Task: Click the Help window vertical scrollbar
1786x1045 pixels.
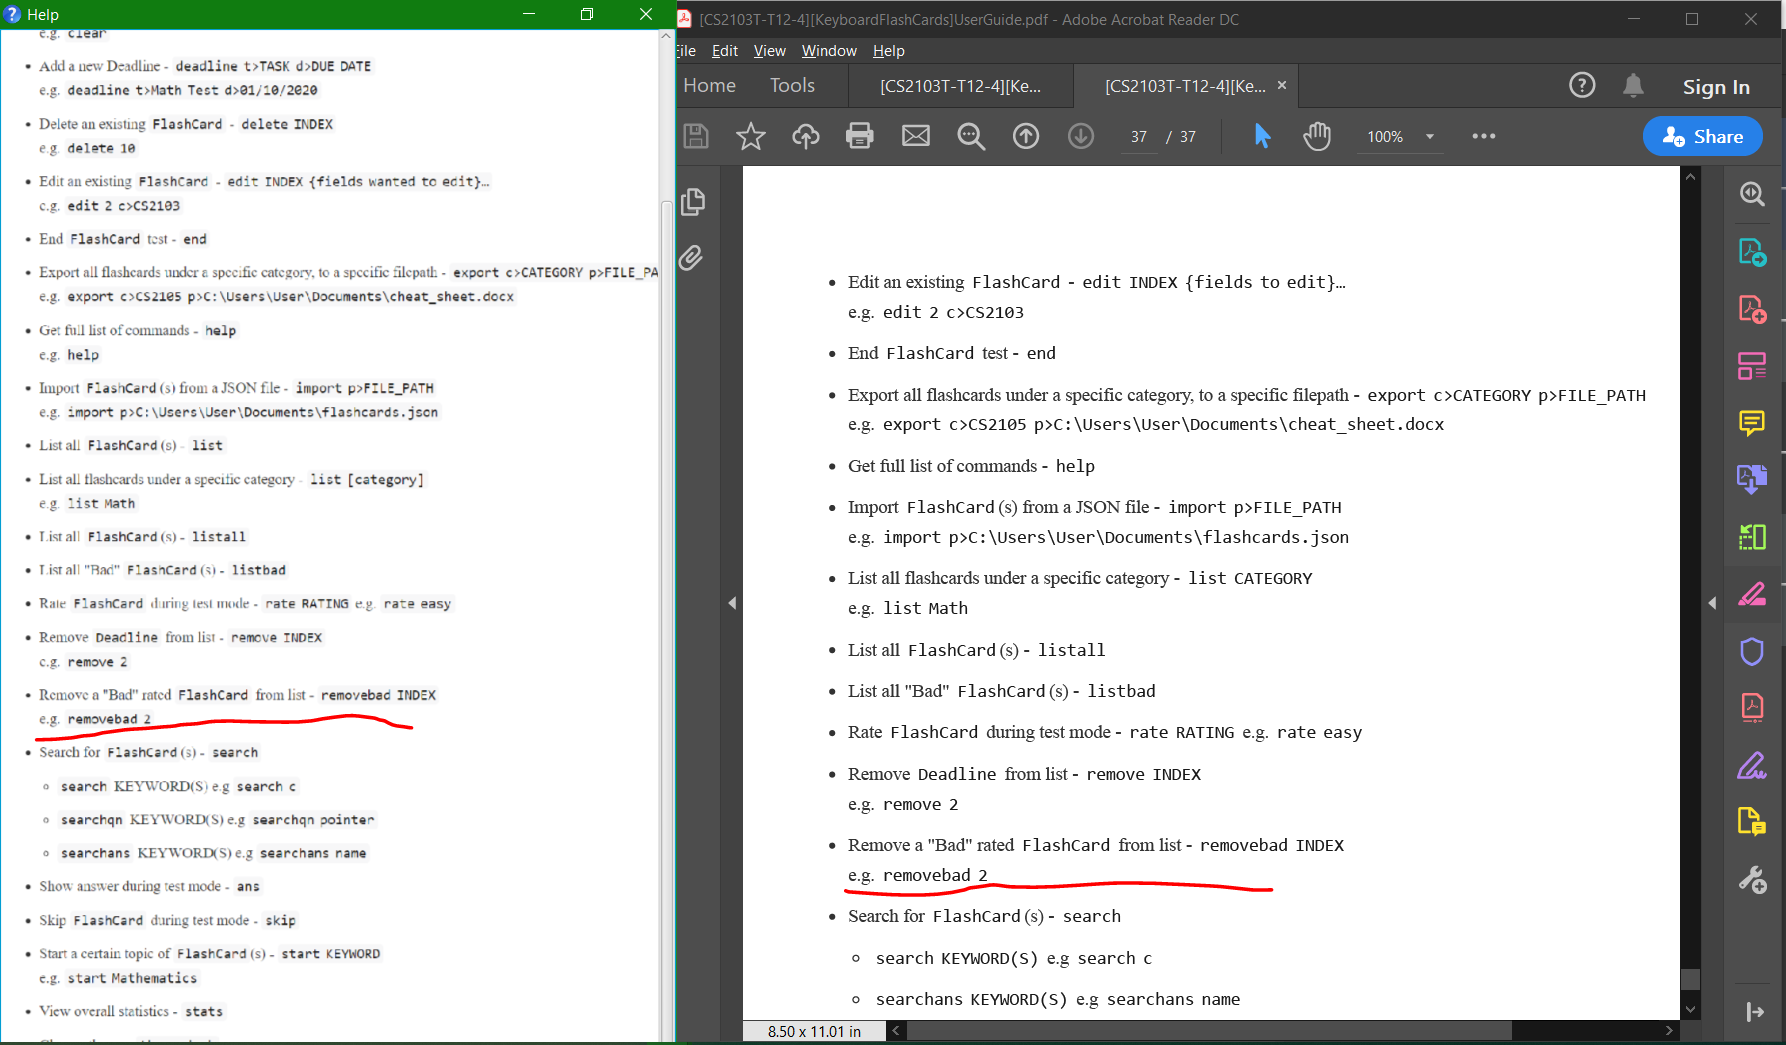Action: pos(666,620)
